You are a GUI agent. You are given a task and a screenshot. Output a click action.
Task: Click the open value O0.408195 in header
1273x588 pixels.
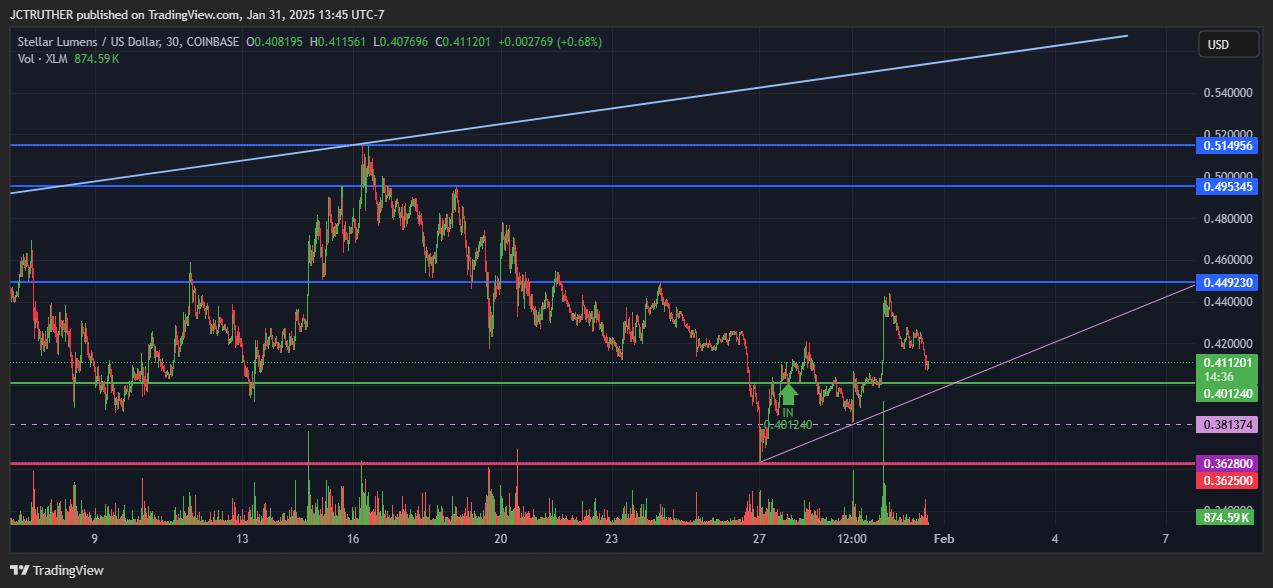coord(275,42)
